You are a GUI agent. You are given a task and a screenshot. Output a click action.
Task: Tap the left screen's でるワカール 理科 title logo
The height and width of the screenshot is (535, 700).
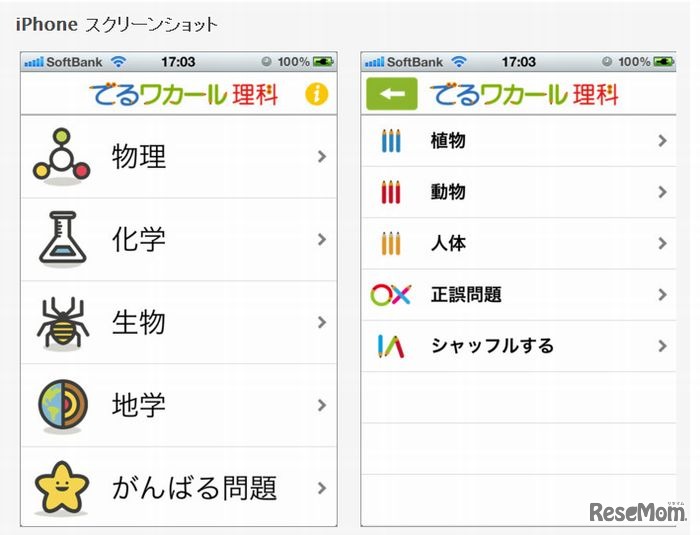(x=184, y=94)
